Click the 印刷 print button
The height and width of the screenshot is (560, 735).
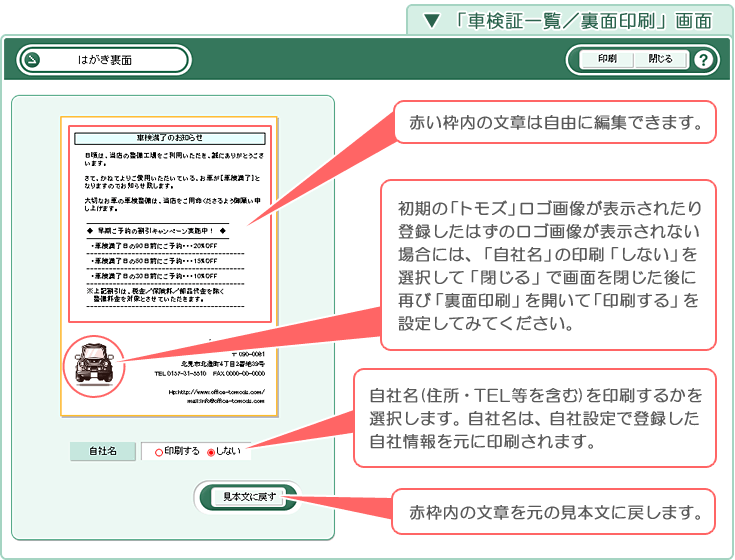(x=607, y=59)
